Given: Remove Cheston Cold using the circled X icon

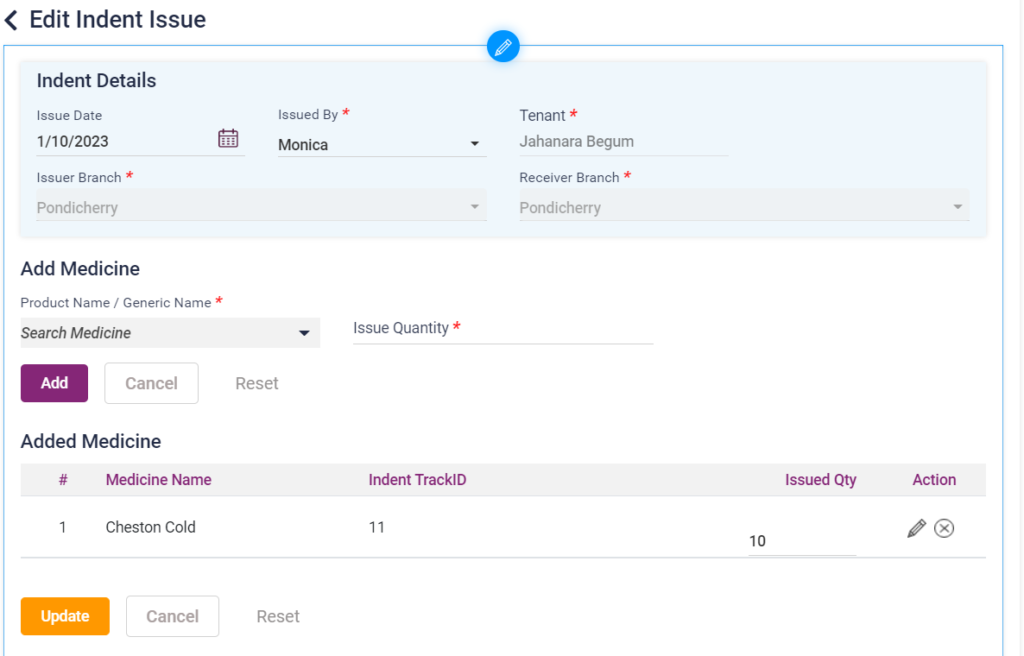Looking at the screenshot, I should [944, 528].
